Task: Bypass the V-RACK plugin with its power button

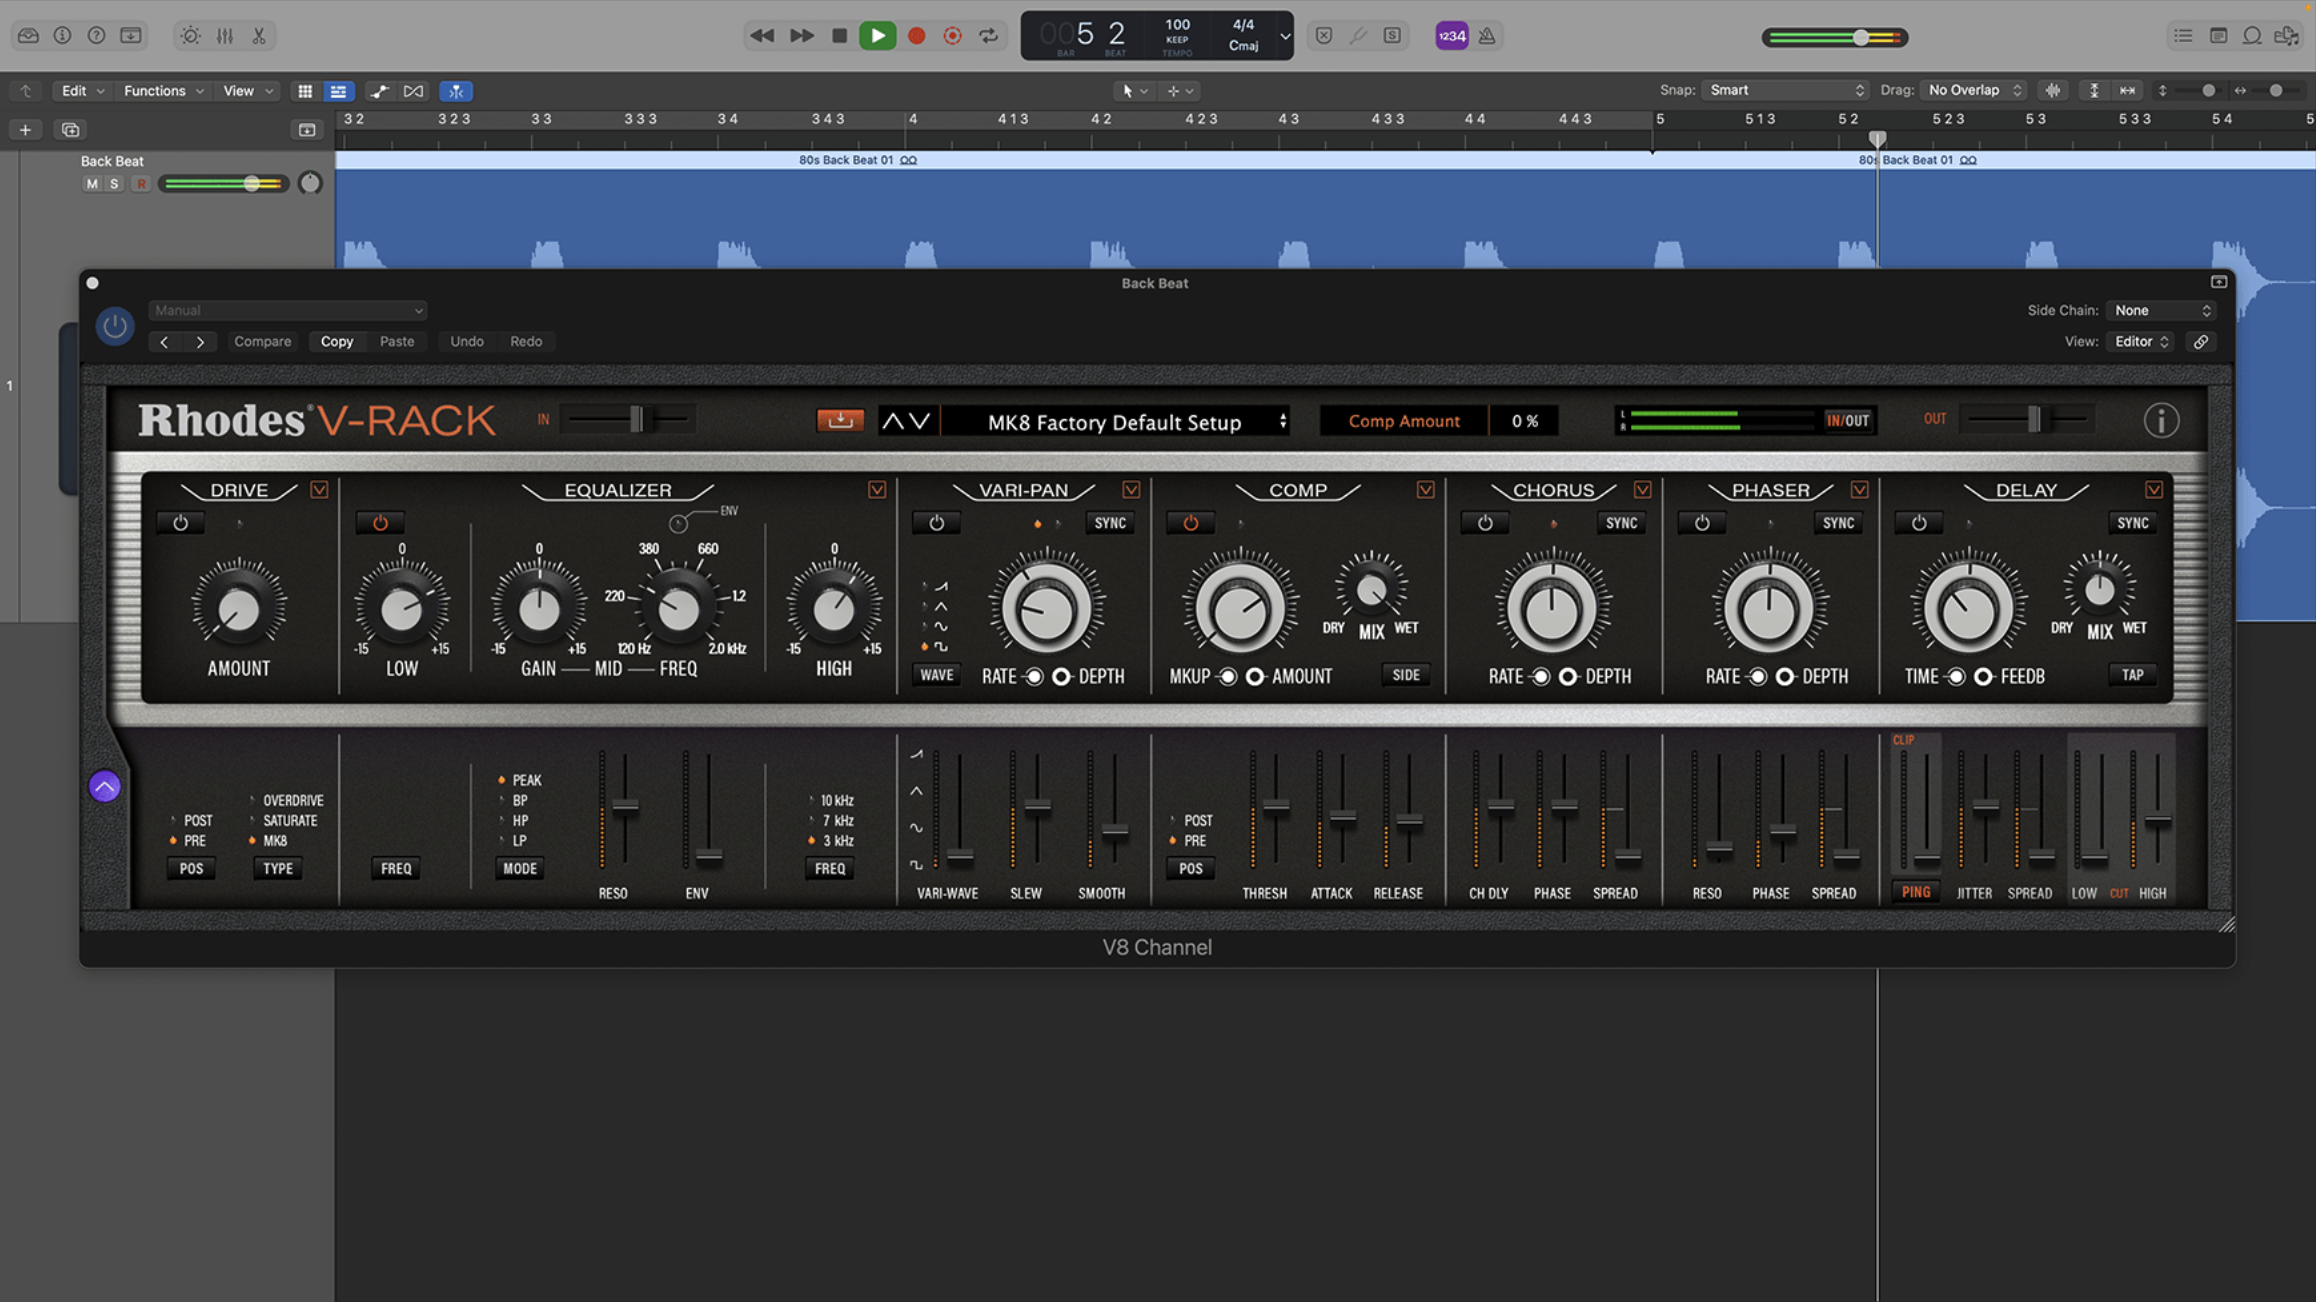Action: click(x=113, y=326)
